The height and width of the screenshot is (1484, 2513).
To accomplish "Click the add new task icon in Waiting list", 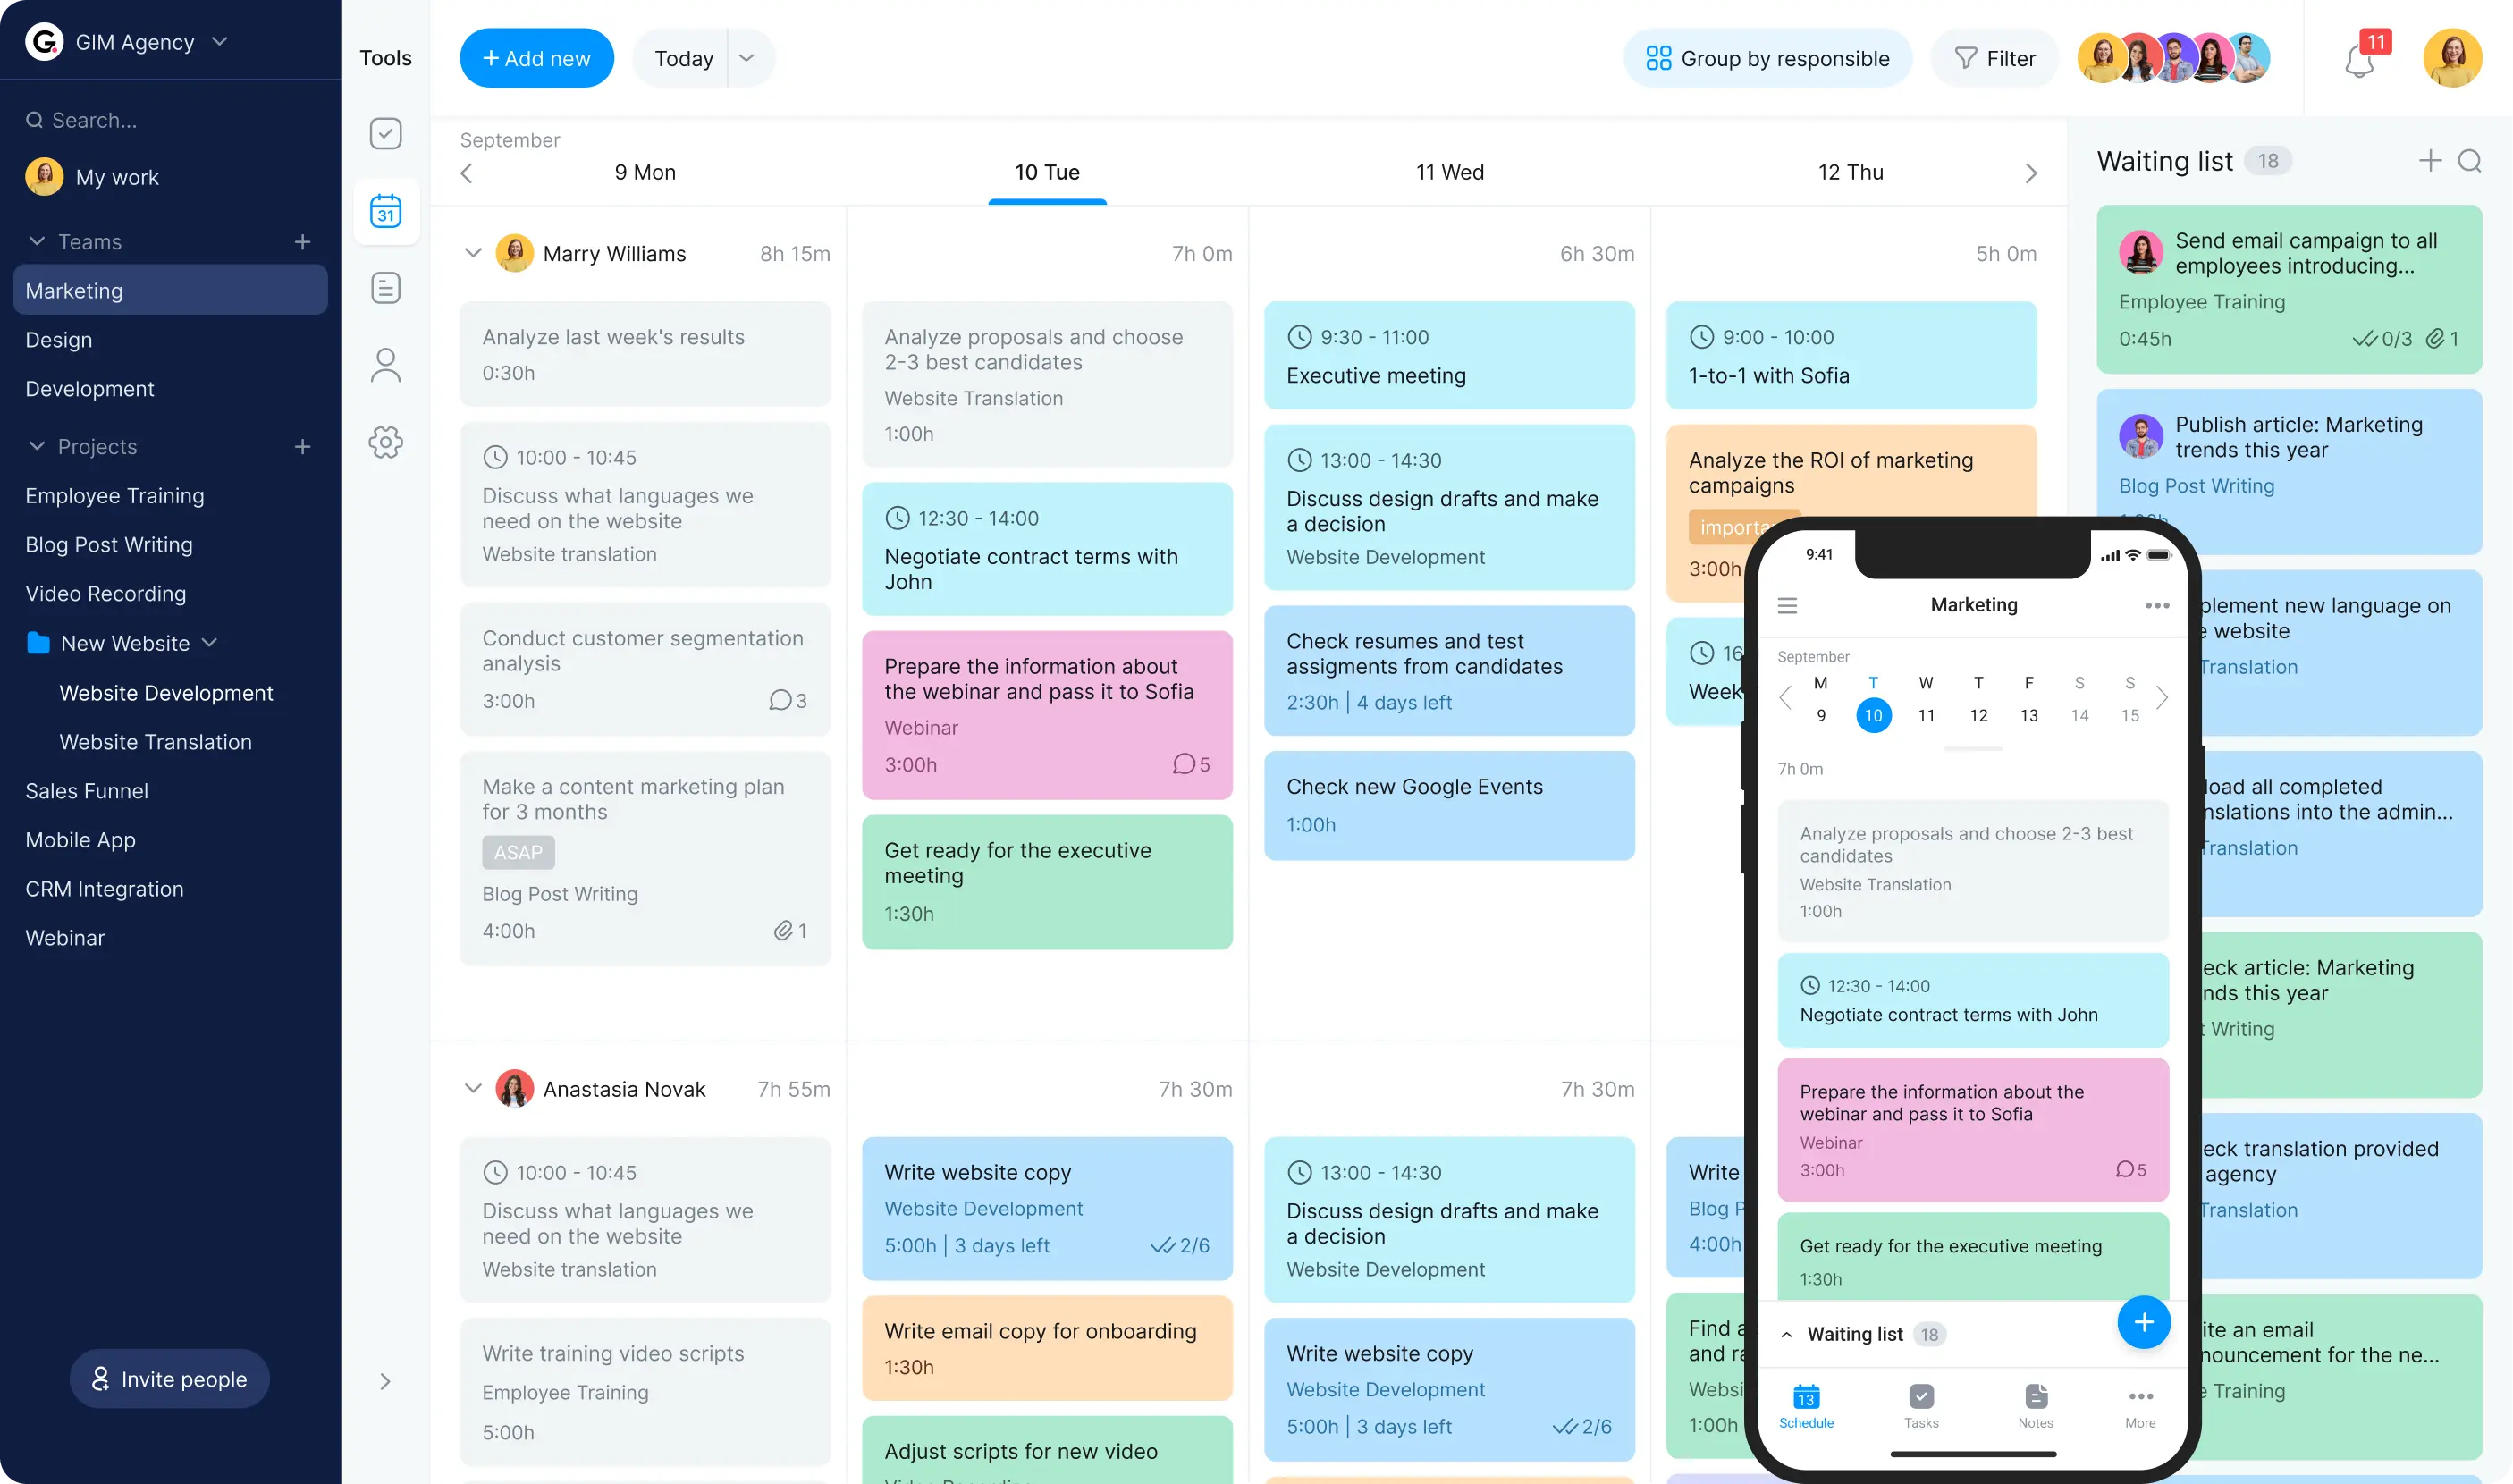I will coord(2430,161).
